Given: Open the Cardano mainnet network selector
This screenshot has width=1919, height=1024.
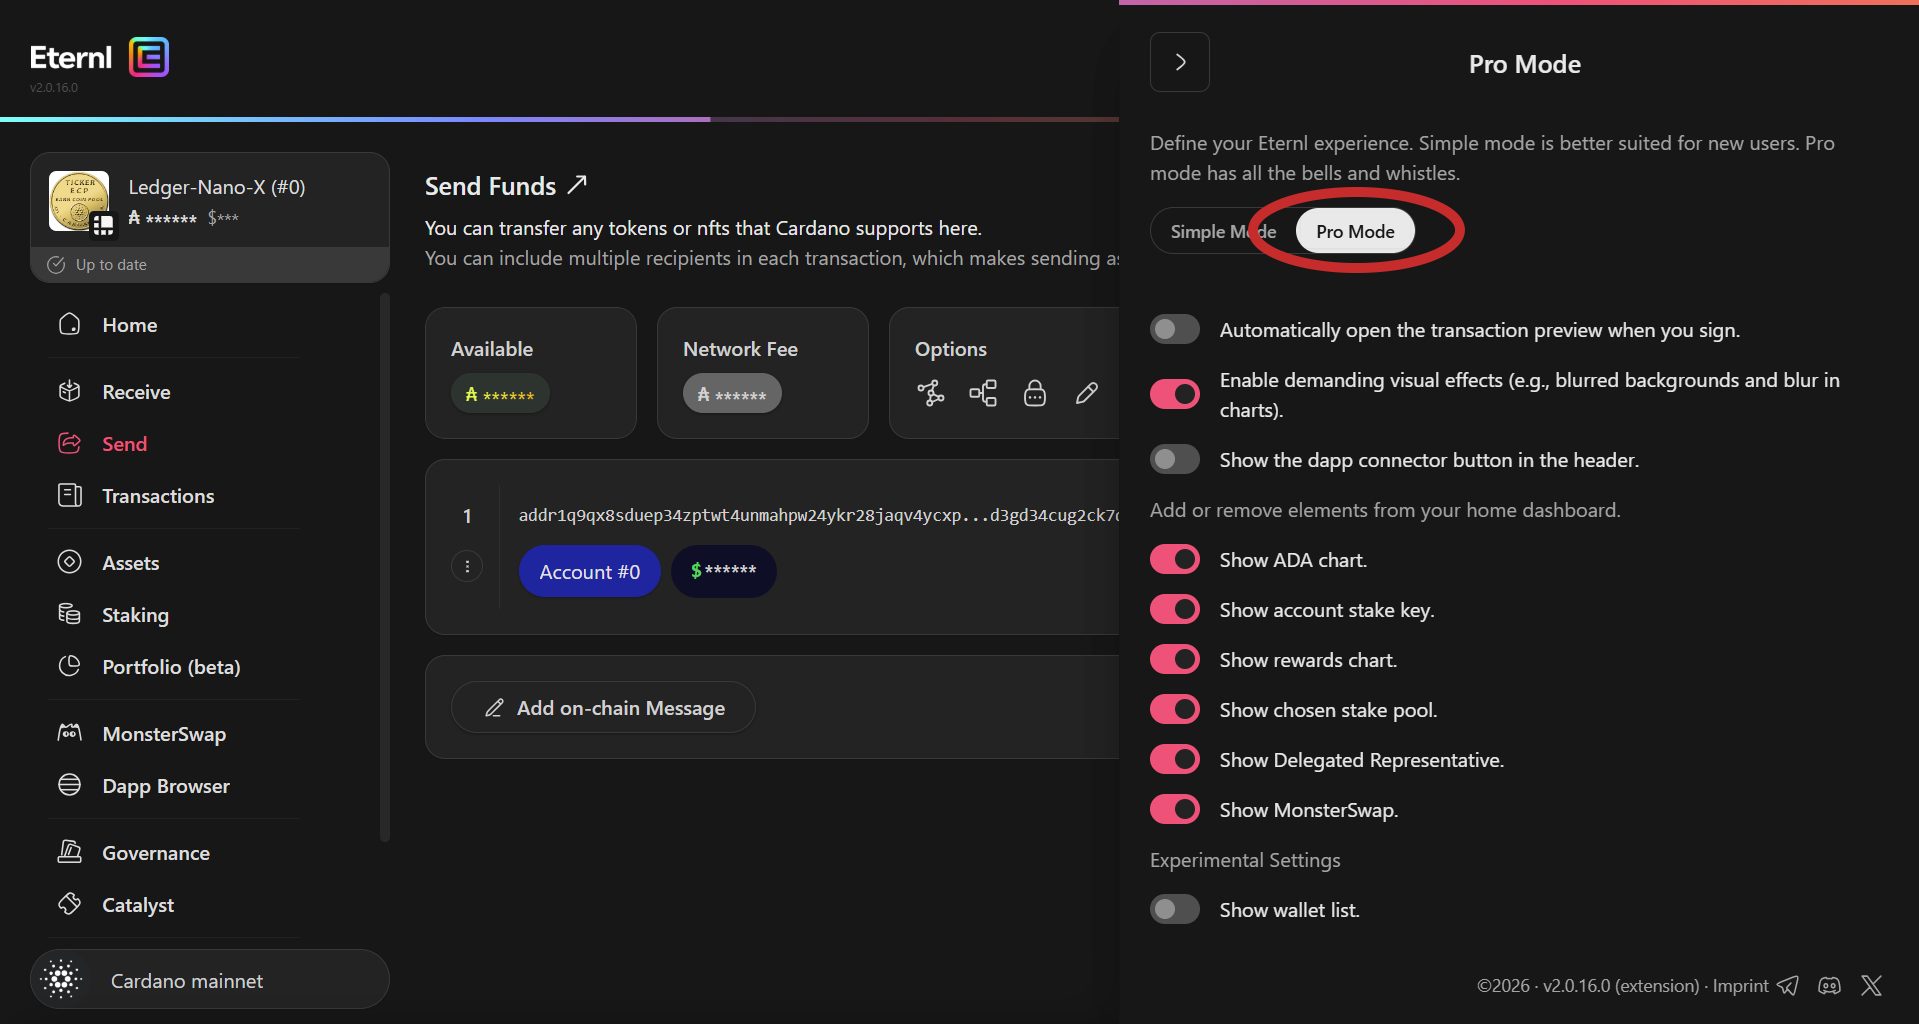Looking at the screenshot, I should click(x=210, y=980).
